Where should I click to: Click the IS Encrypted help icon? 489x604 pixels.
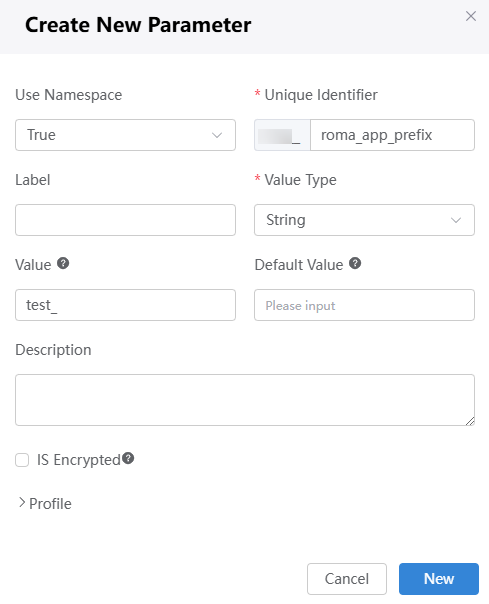[x=128, y=458]
